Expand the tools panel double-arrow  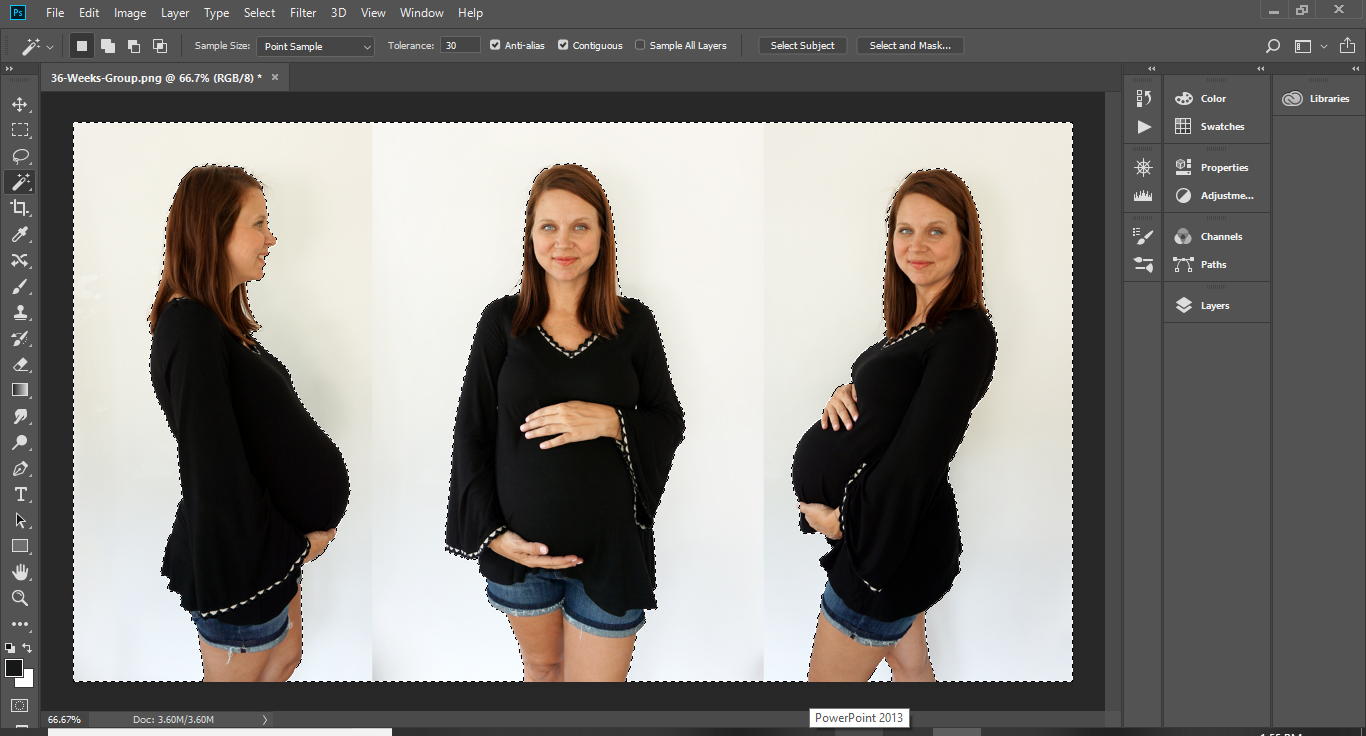pos(9,68)
